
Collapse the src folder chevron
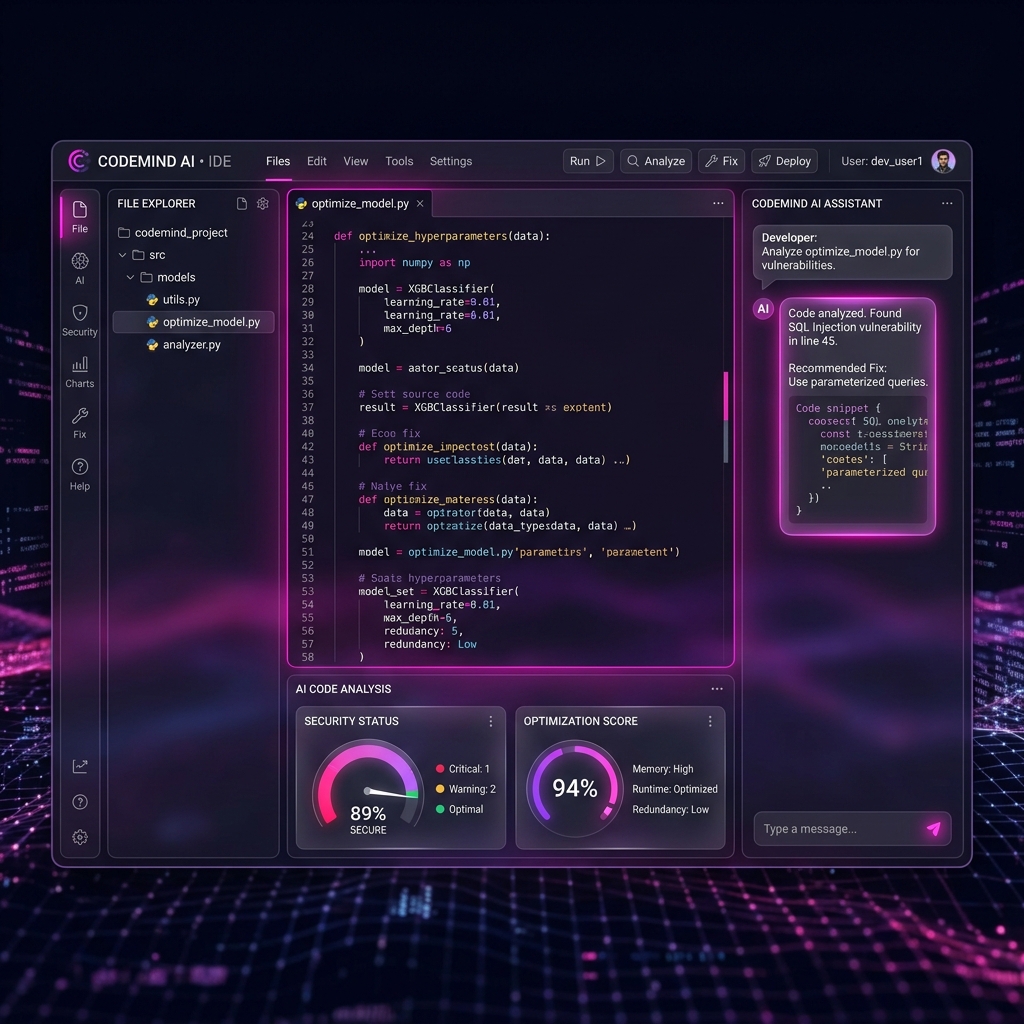pos(122,255)
